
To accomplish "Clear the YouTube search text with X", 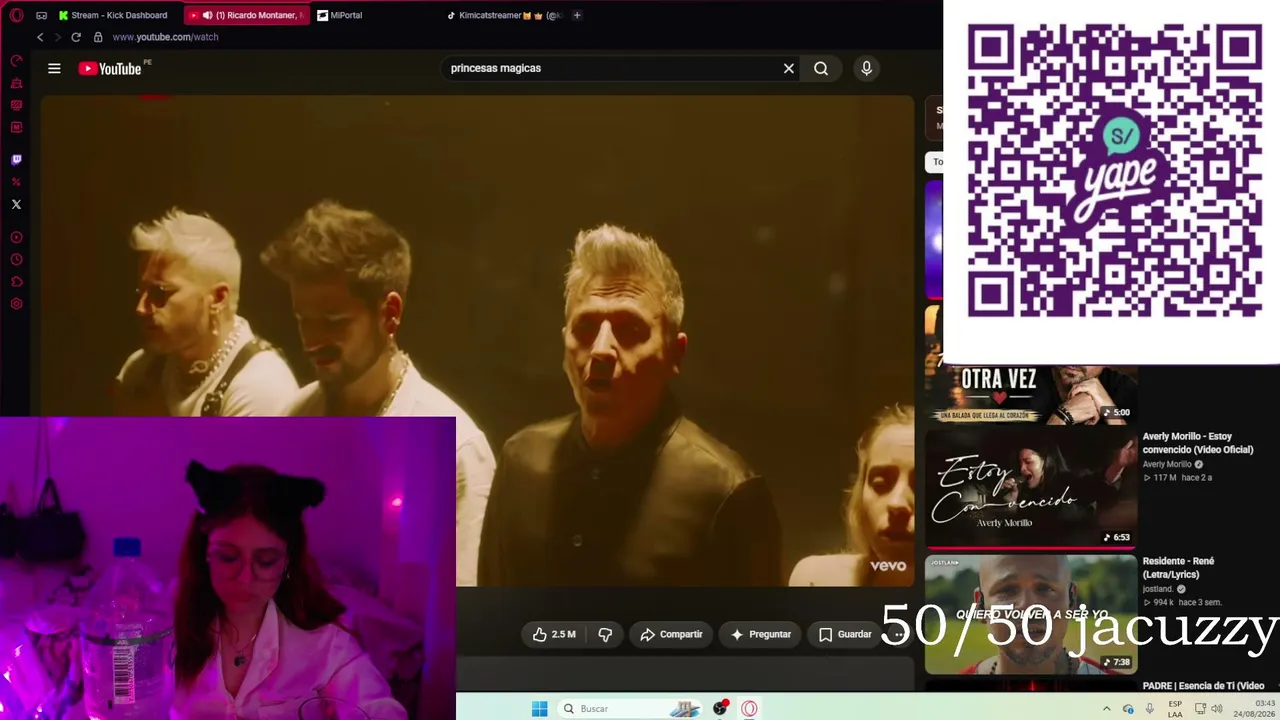I will click(x=789, y=68).
